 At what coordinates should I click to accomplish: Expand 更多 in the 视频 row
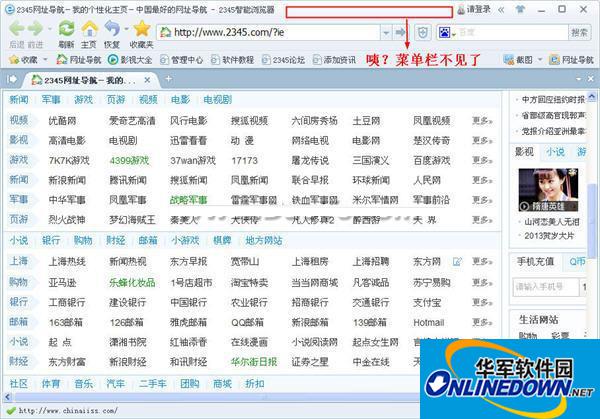click(482, 121)
